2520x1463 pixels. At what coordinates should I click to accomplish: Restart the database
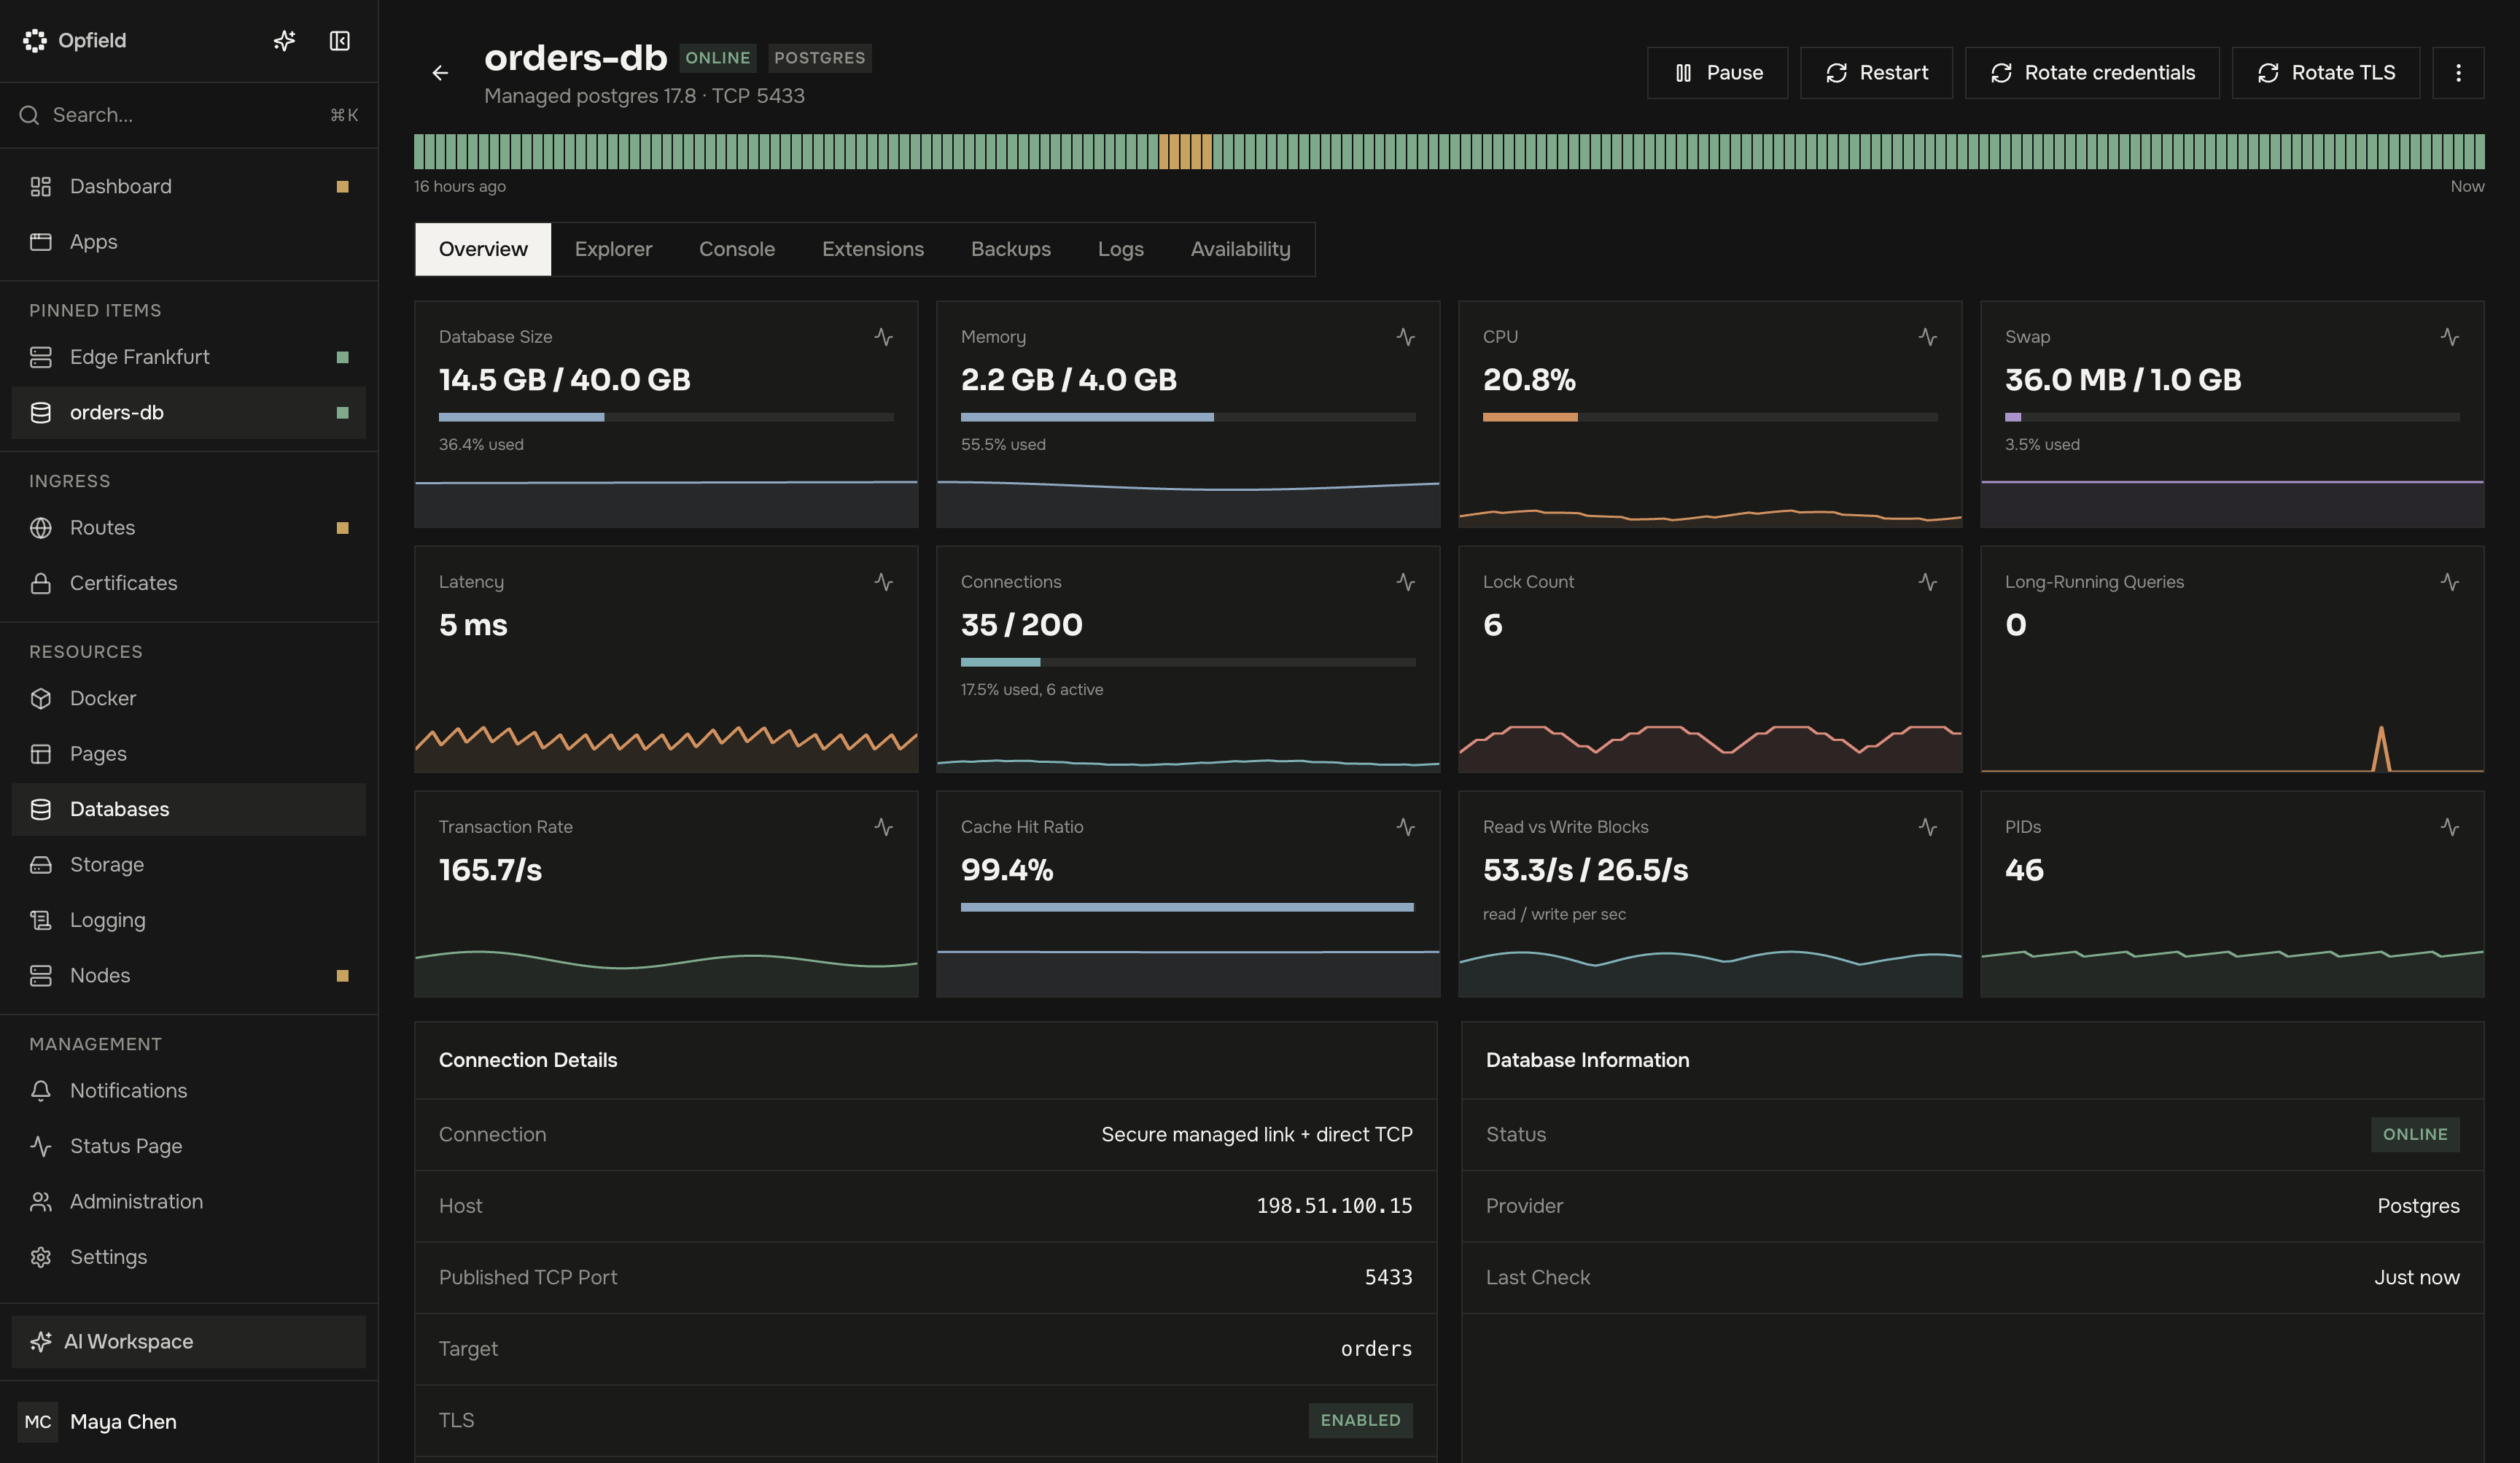coord(1876,72)
